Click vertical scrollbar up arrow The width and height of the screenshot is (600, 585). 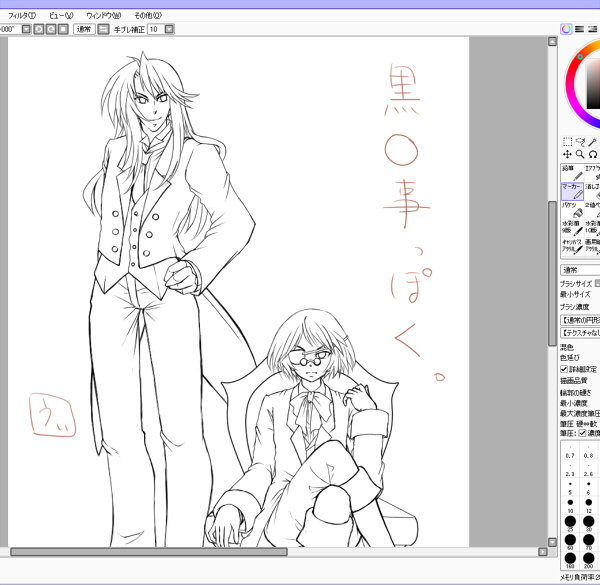(x=552, y=41)
